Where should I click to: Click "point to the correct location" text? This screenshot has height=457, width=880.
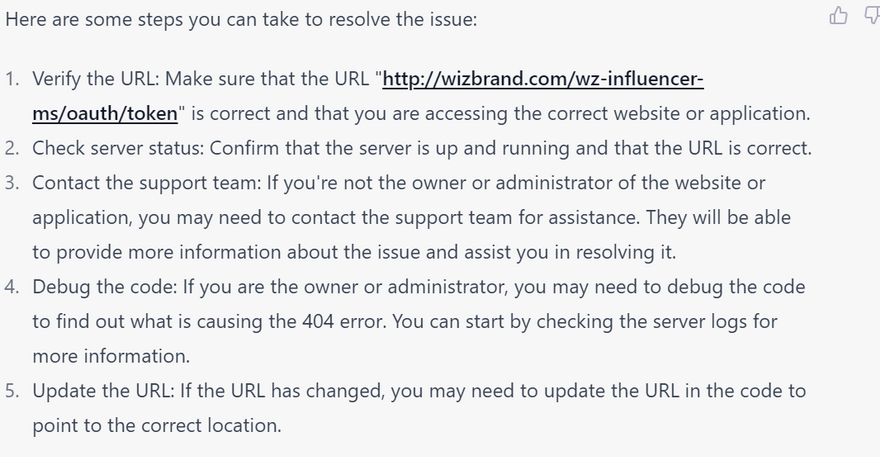156,426
